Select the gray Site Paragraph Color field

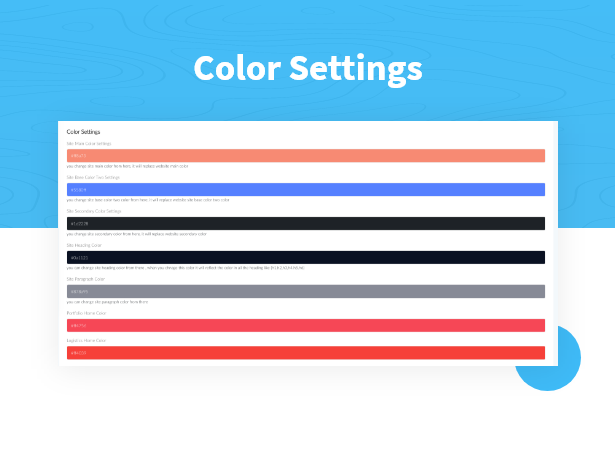click(306, 291)
